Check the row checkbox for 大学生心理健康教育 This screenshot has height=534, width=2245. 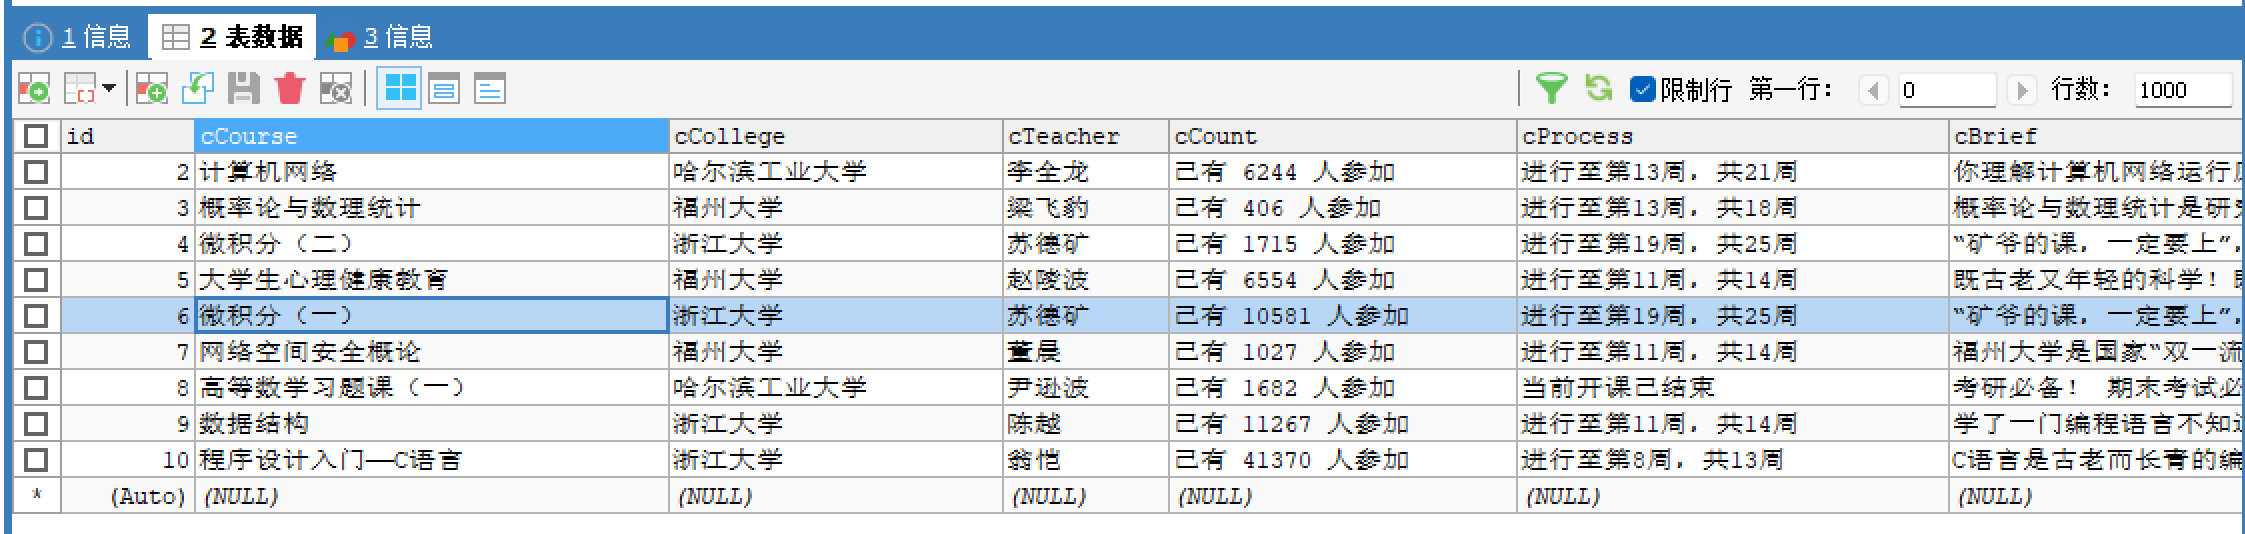(36, 280)
